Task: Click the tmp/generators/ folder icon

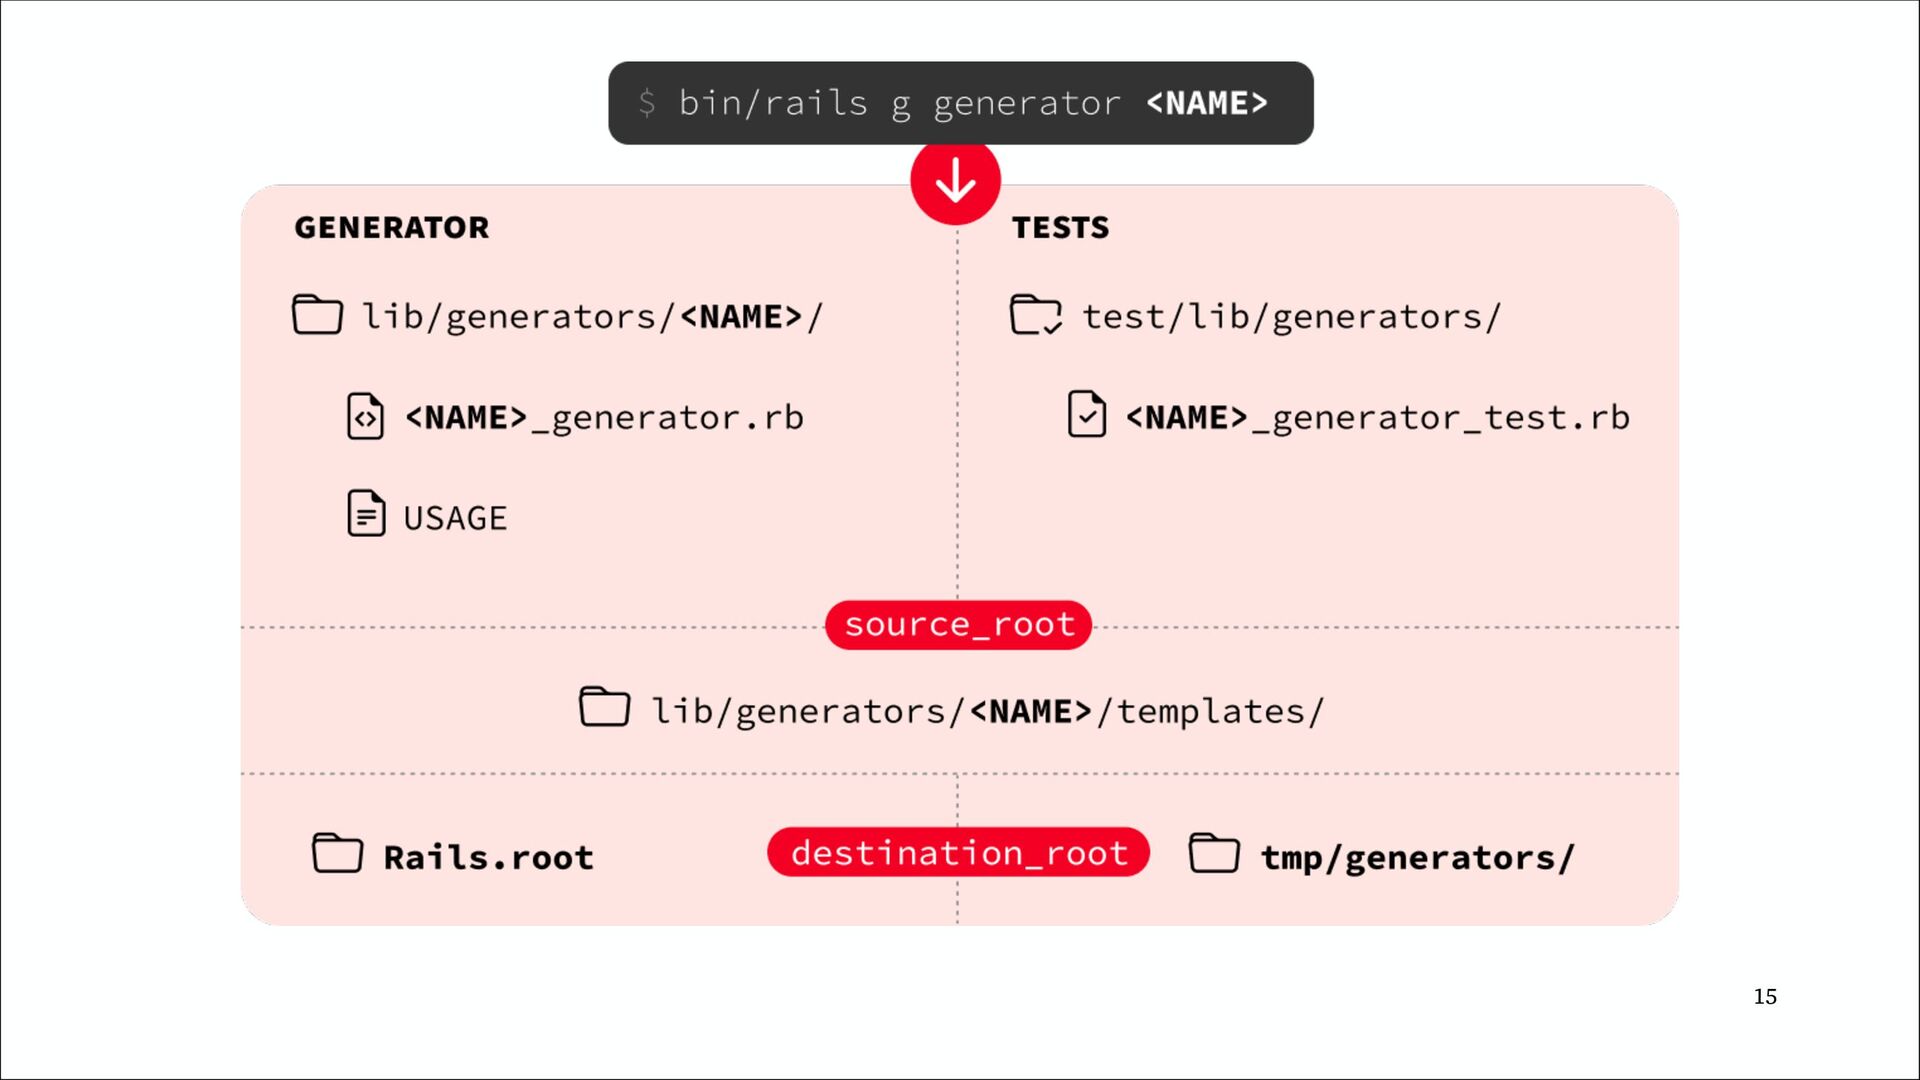Action: click(x=1214, y=853)
